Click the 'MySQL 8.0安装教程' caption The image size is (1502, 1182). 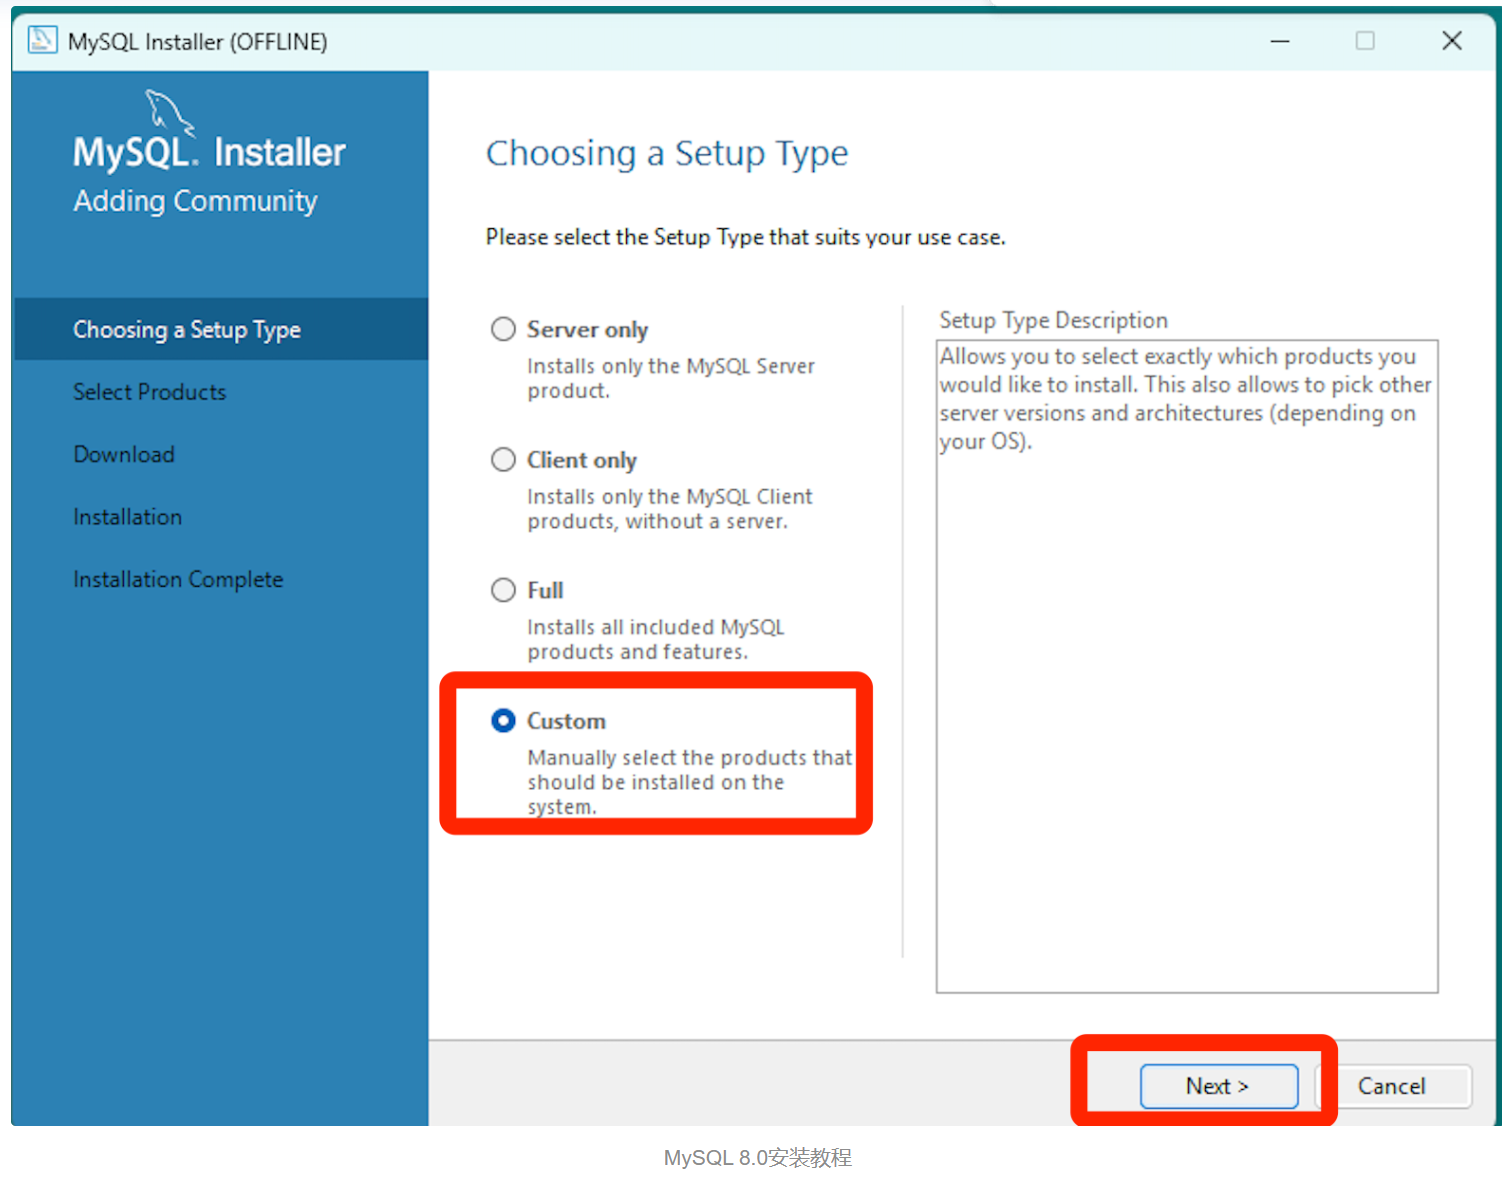pyautogui.click(x=758, y=1158)
